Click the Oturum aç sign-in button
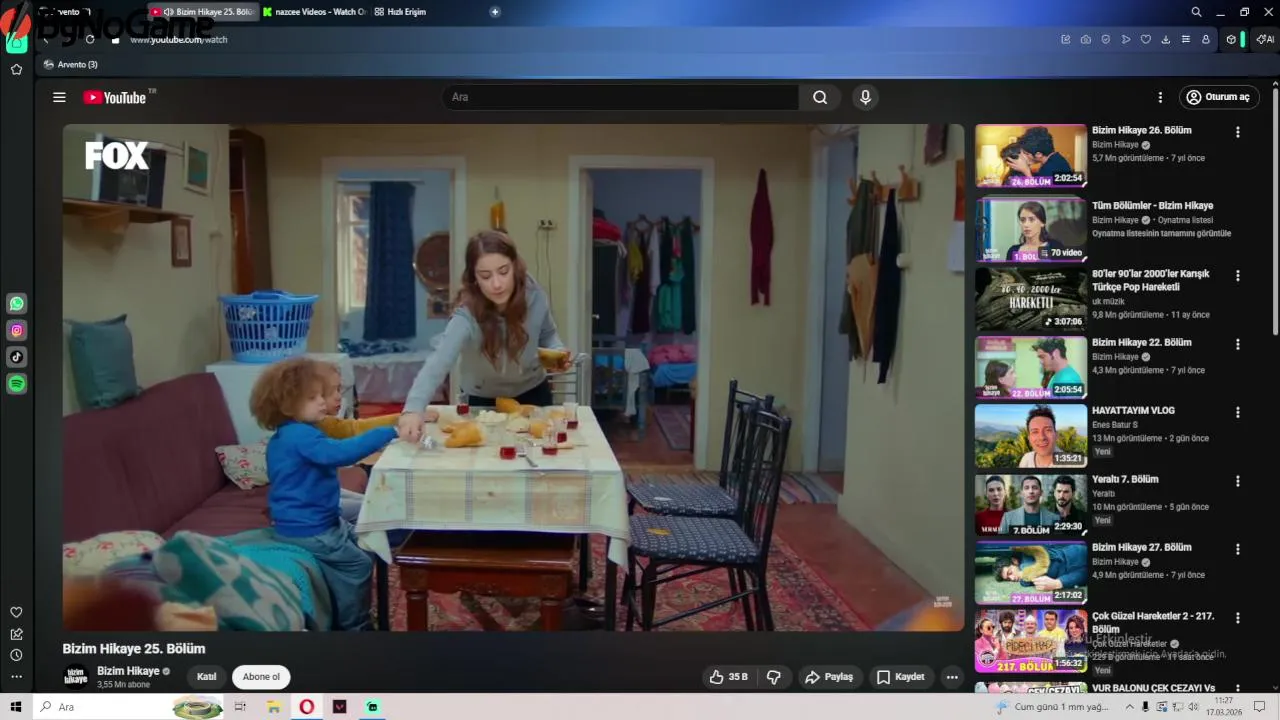Screen dimensions: 1280x720 (1219, 97)
